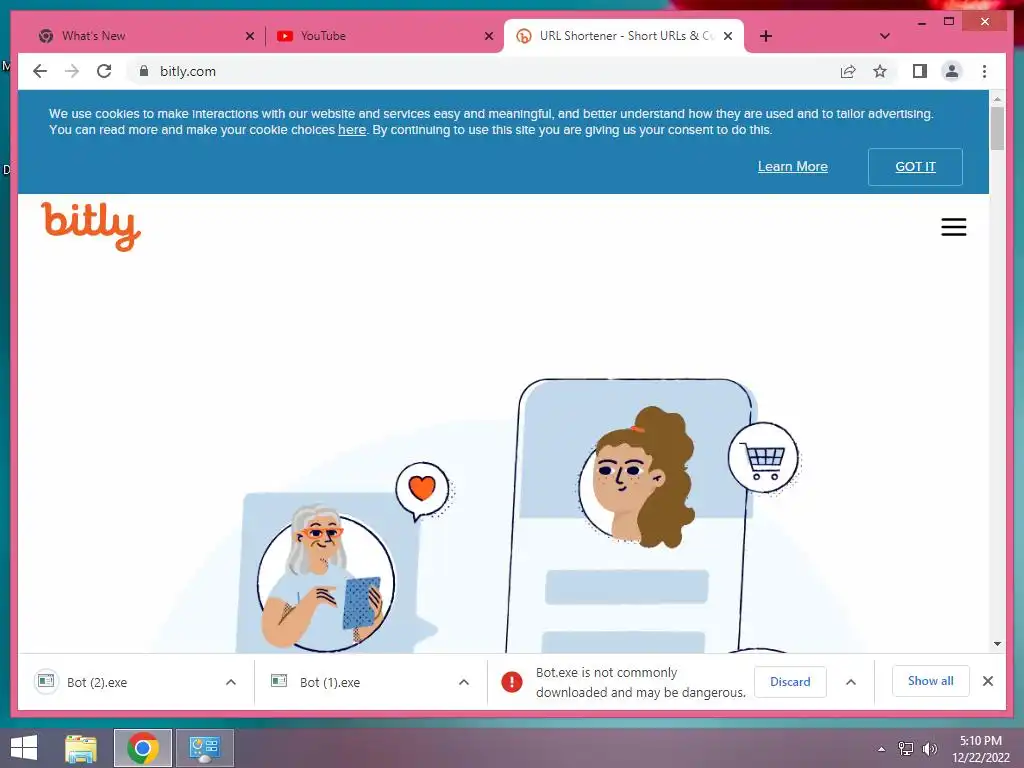Open the Chrome side panel
This screenshot has height=768, width=1024.
(x=920, y=71)
